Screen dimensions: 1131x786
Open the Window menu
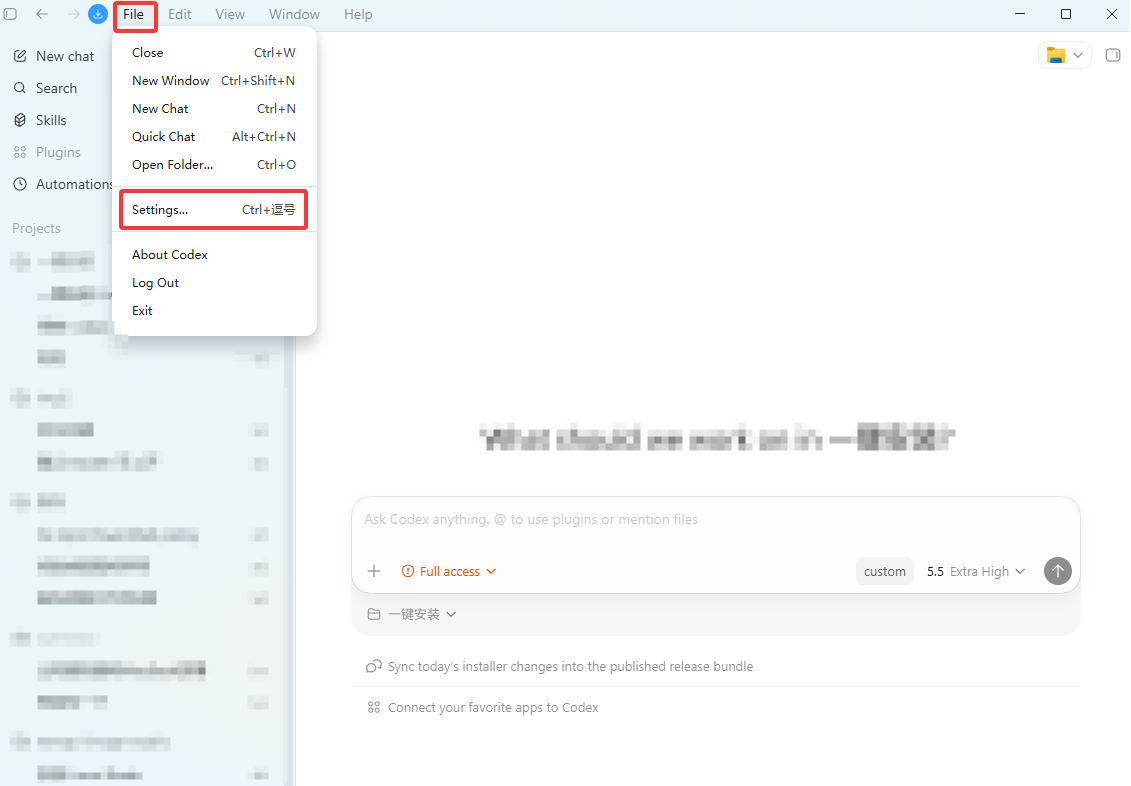click(294, 14)
